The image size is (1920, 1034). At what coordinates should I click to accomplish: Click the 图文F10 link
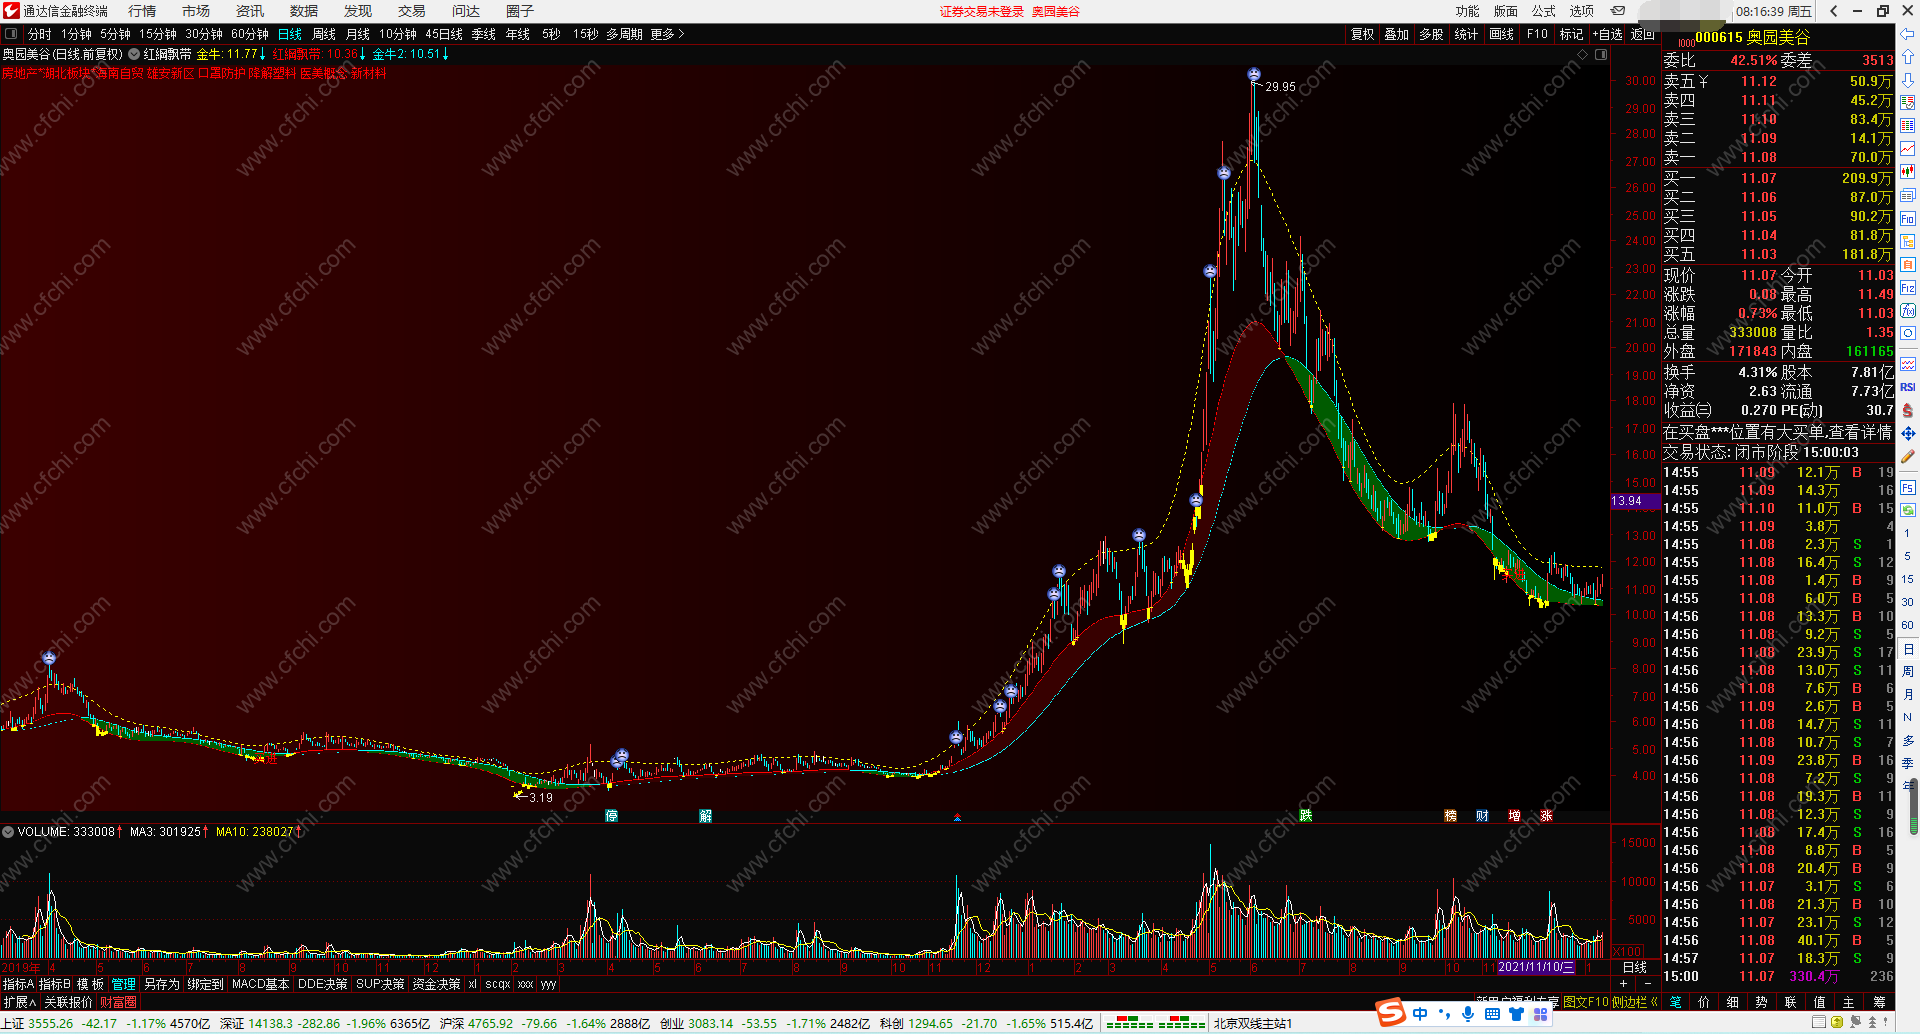(x=1586, y=1001)
